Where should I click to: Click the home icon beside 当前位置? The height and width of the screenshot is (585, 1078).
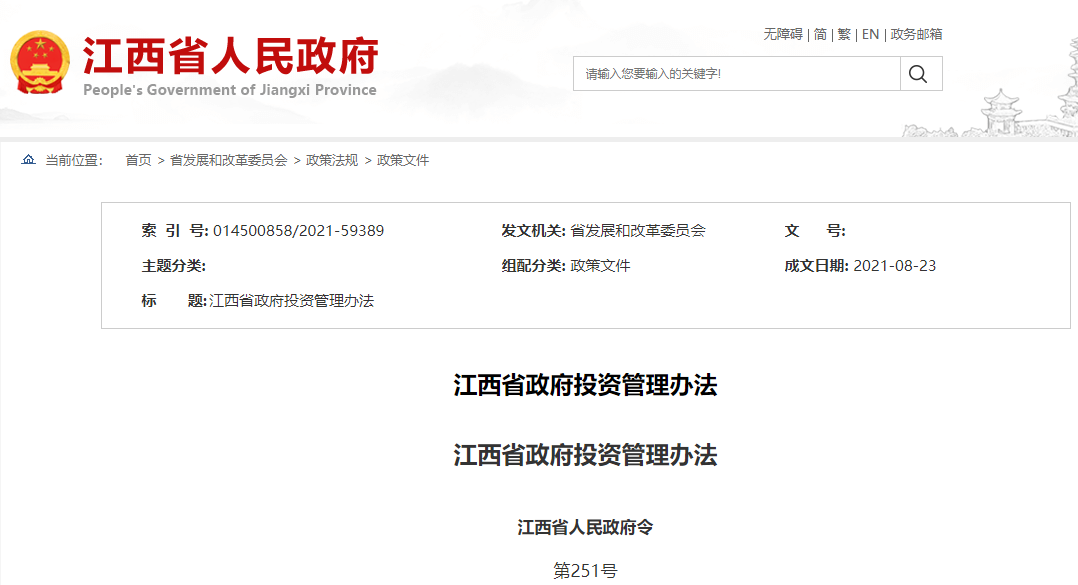tap(27, 160)
